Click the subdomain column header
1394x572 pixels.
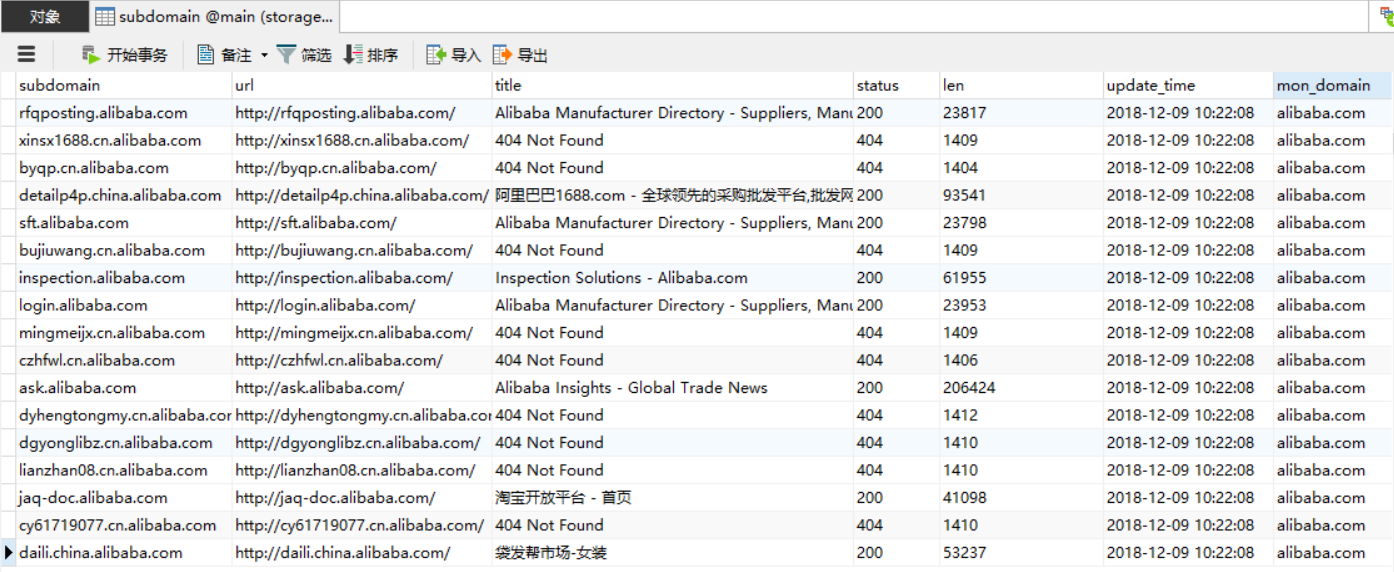pyautogui.click(x=60, y=86)
